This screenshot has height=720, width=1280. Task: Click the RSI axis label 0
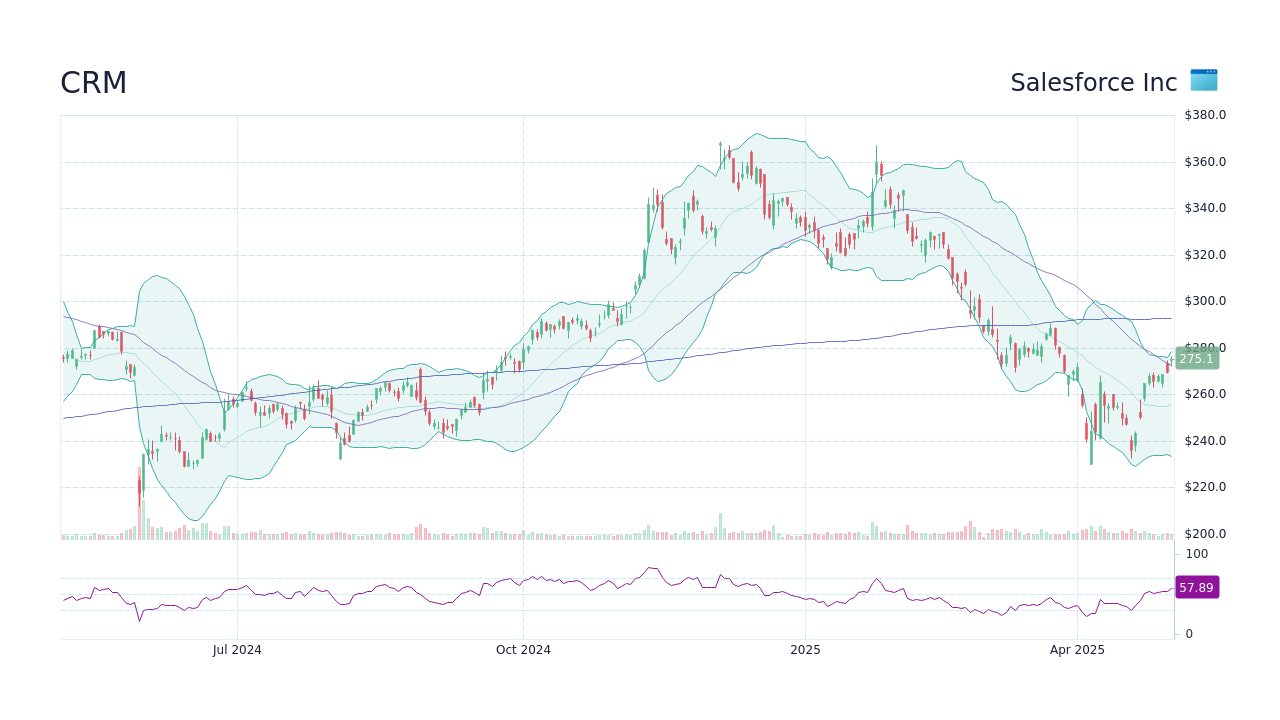coord(1189,634)
